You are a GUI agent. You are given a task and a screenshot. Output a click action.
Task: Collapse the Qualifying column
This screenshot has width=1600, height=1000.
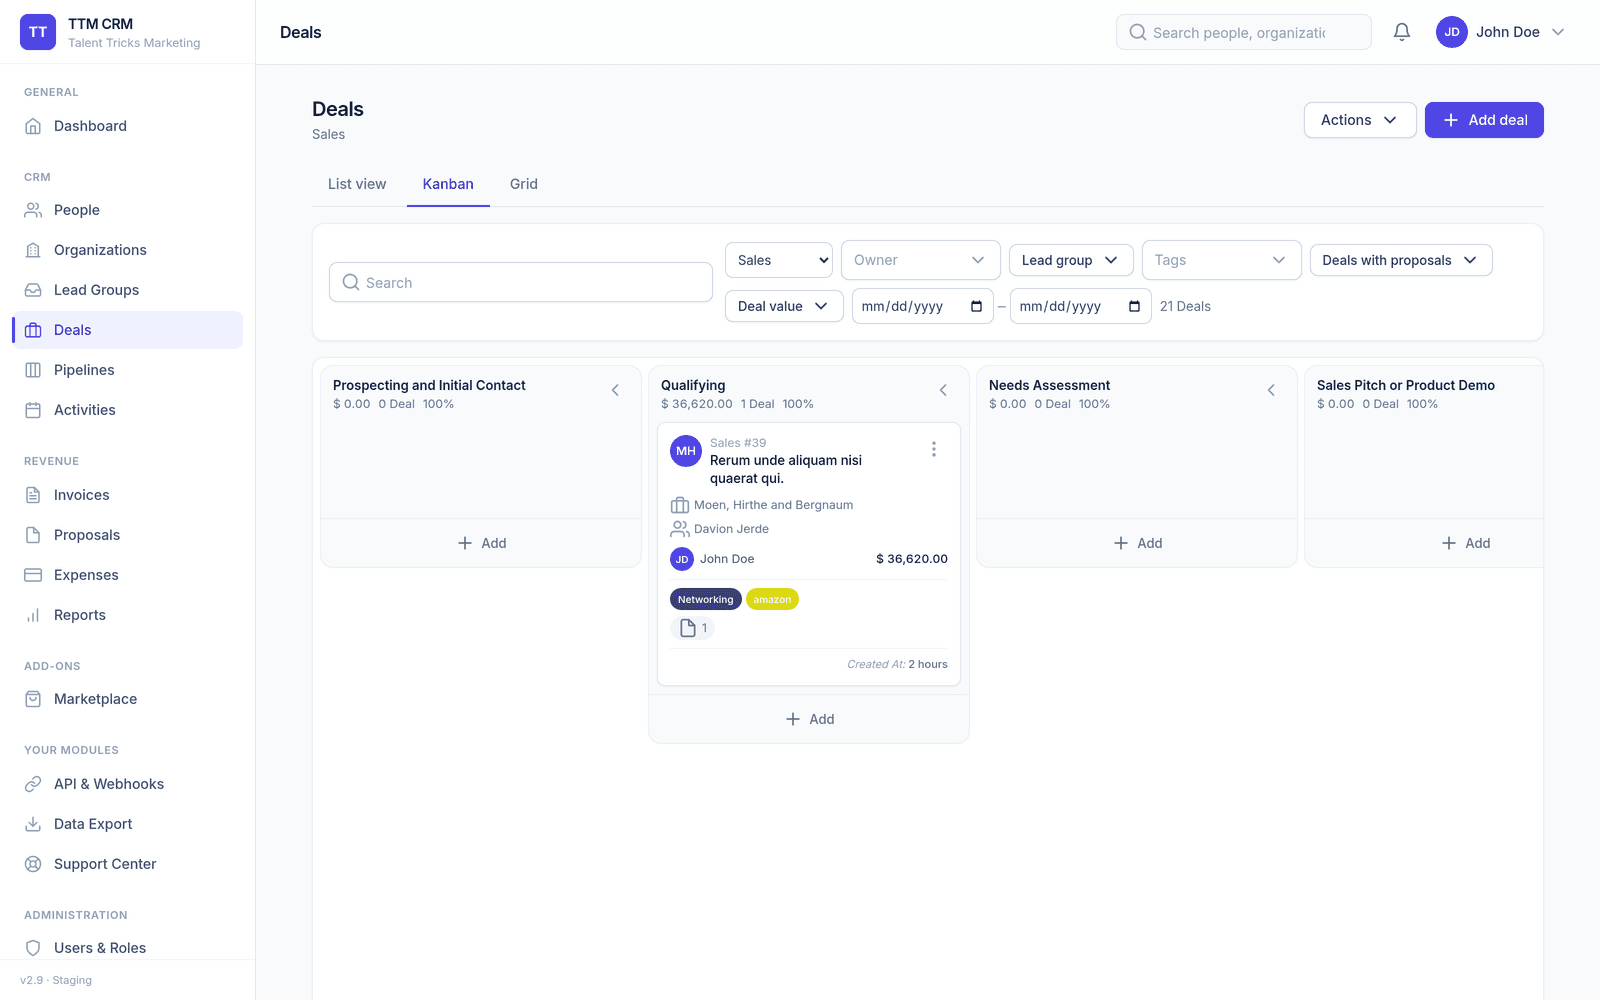point(943,390)
